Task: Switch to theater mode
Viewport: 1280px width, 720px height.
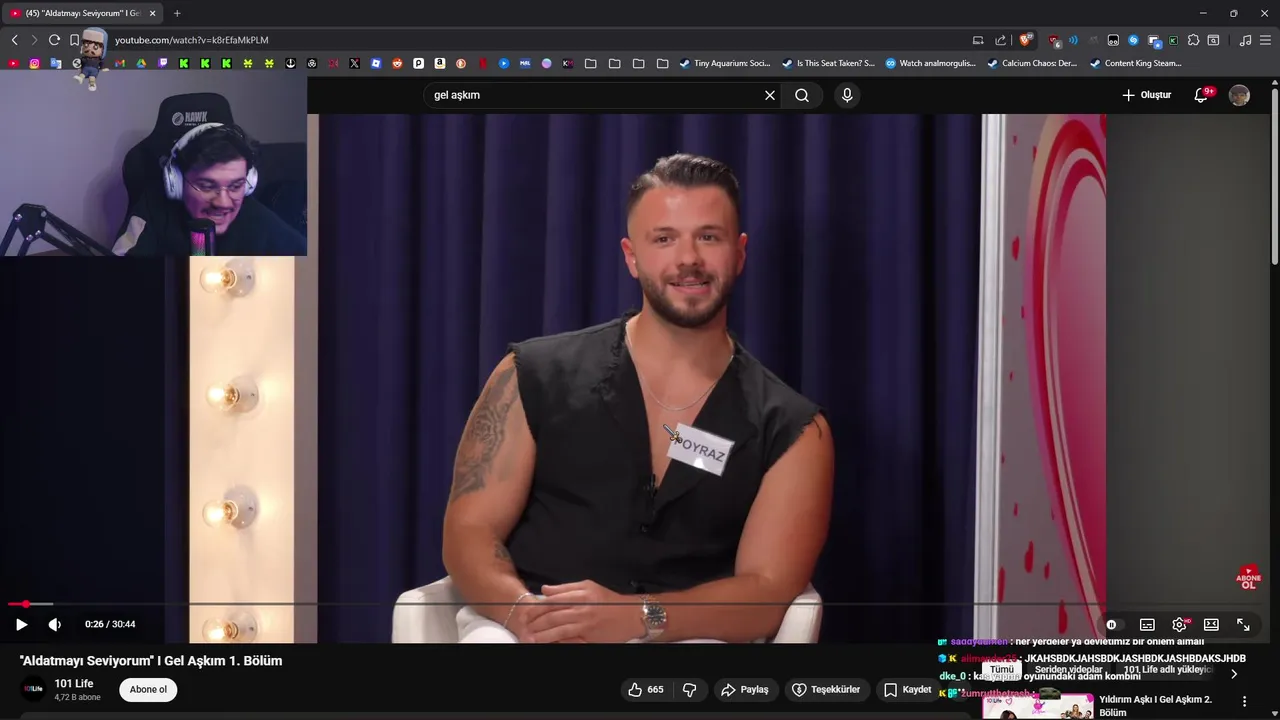Action: [x=1211, y=624]
